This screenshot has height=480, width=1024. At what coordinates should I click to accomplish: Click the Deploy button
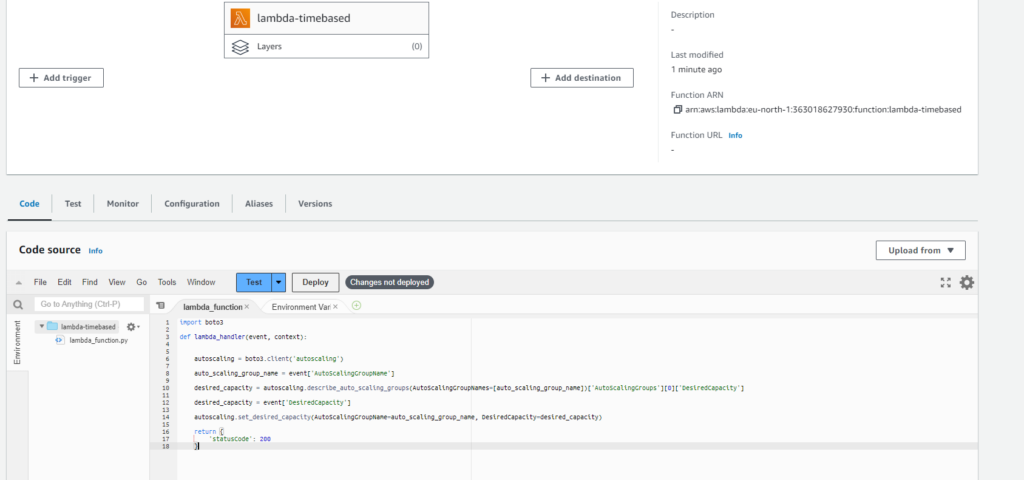[315, 282]
